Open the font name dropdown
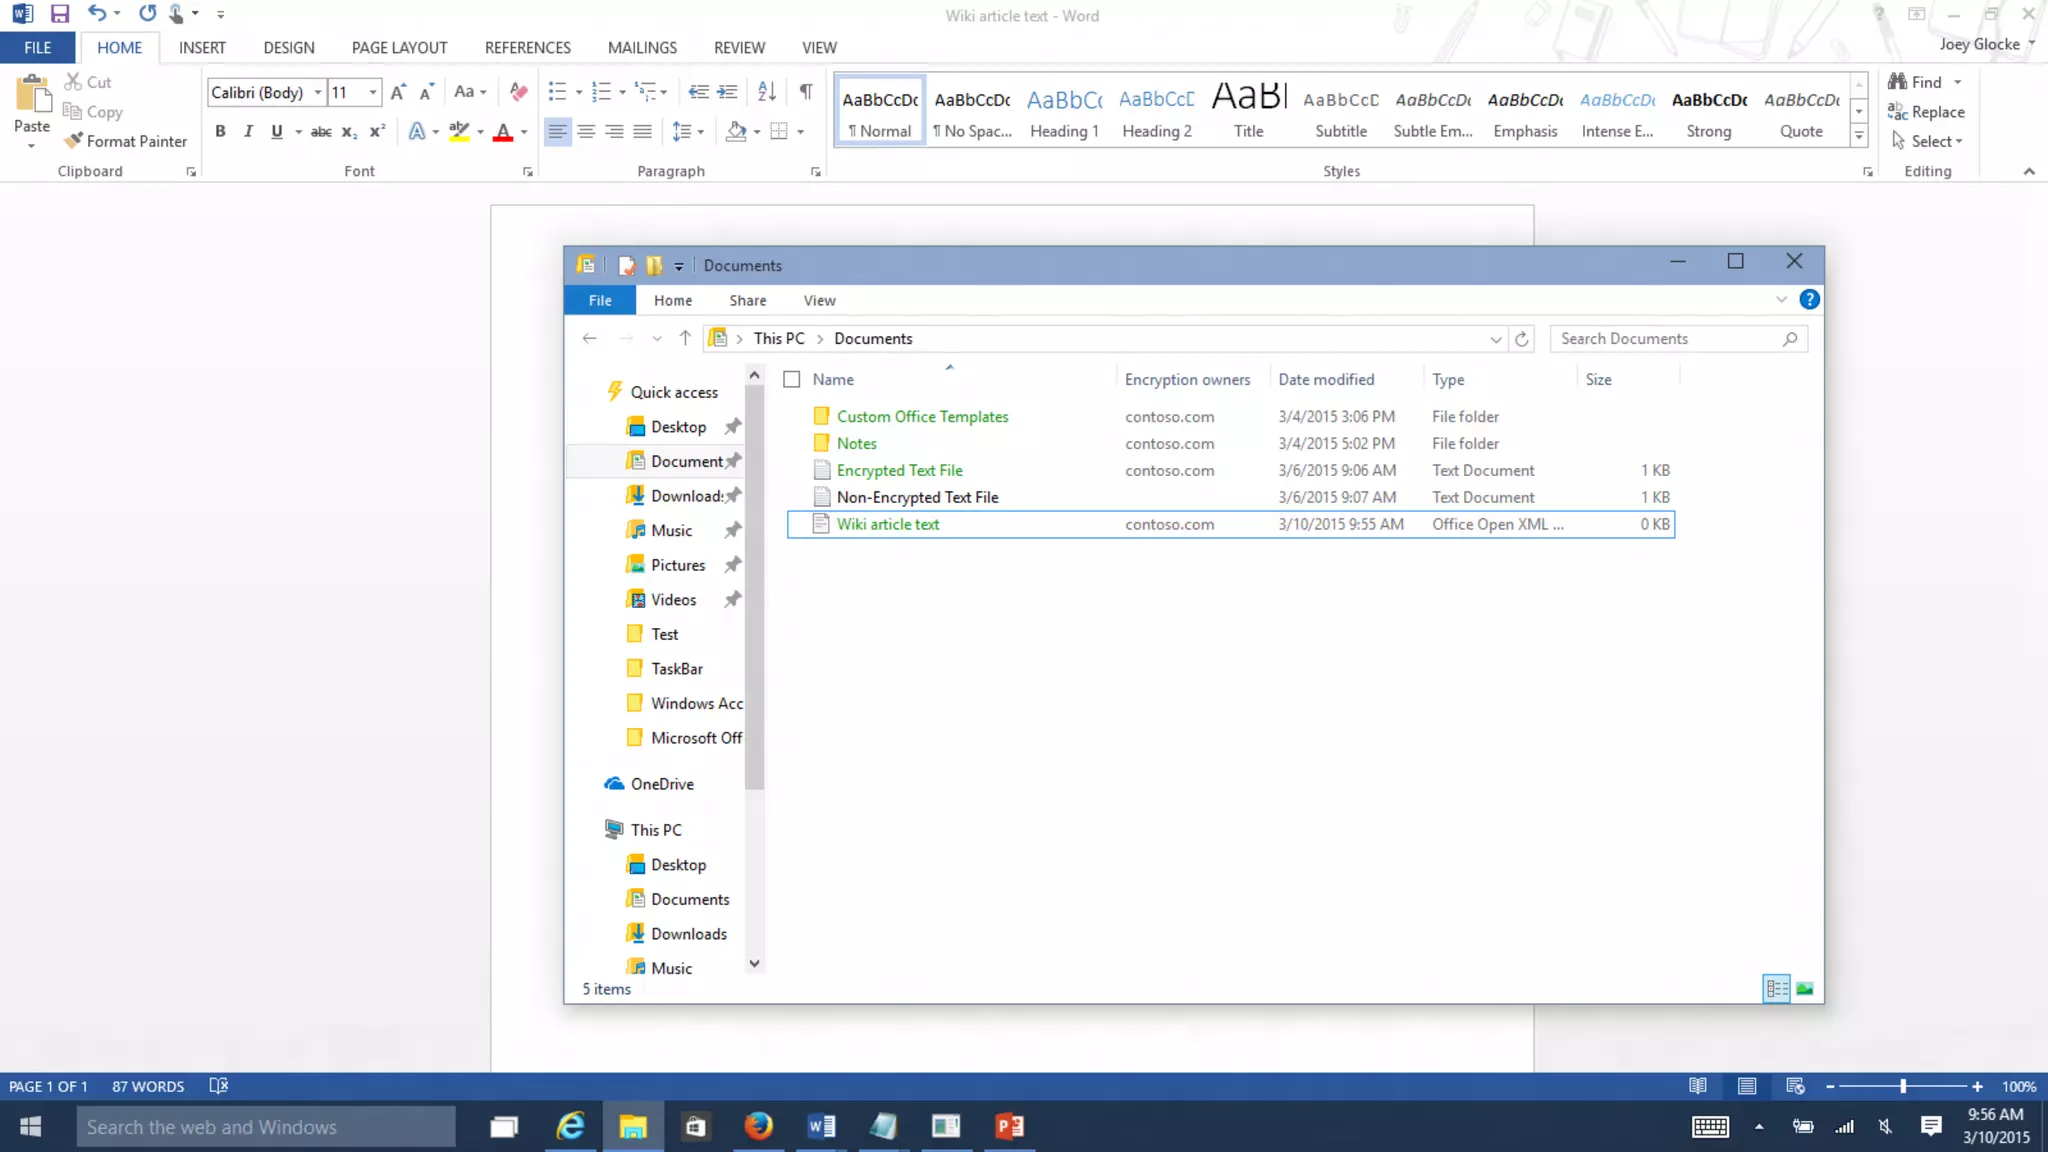Viewport: 2048px width, 1152px height. [x=318, y=92]
